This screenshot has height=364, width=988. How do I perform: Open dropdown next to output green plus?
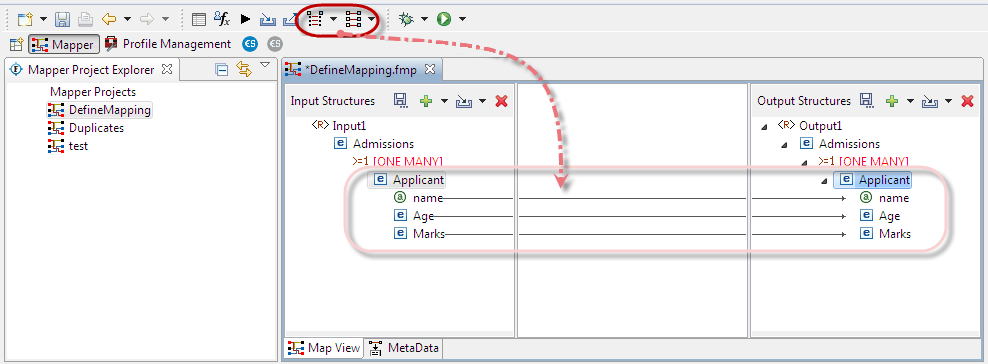910,101
